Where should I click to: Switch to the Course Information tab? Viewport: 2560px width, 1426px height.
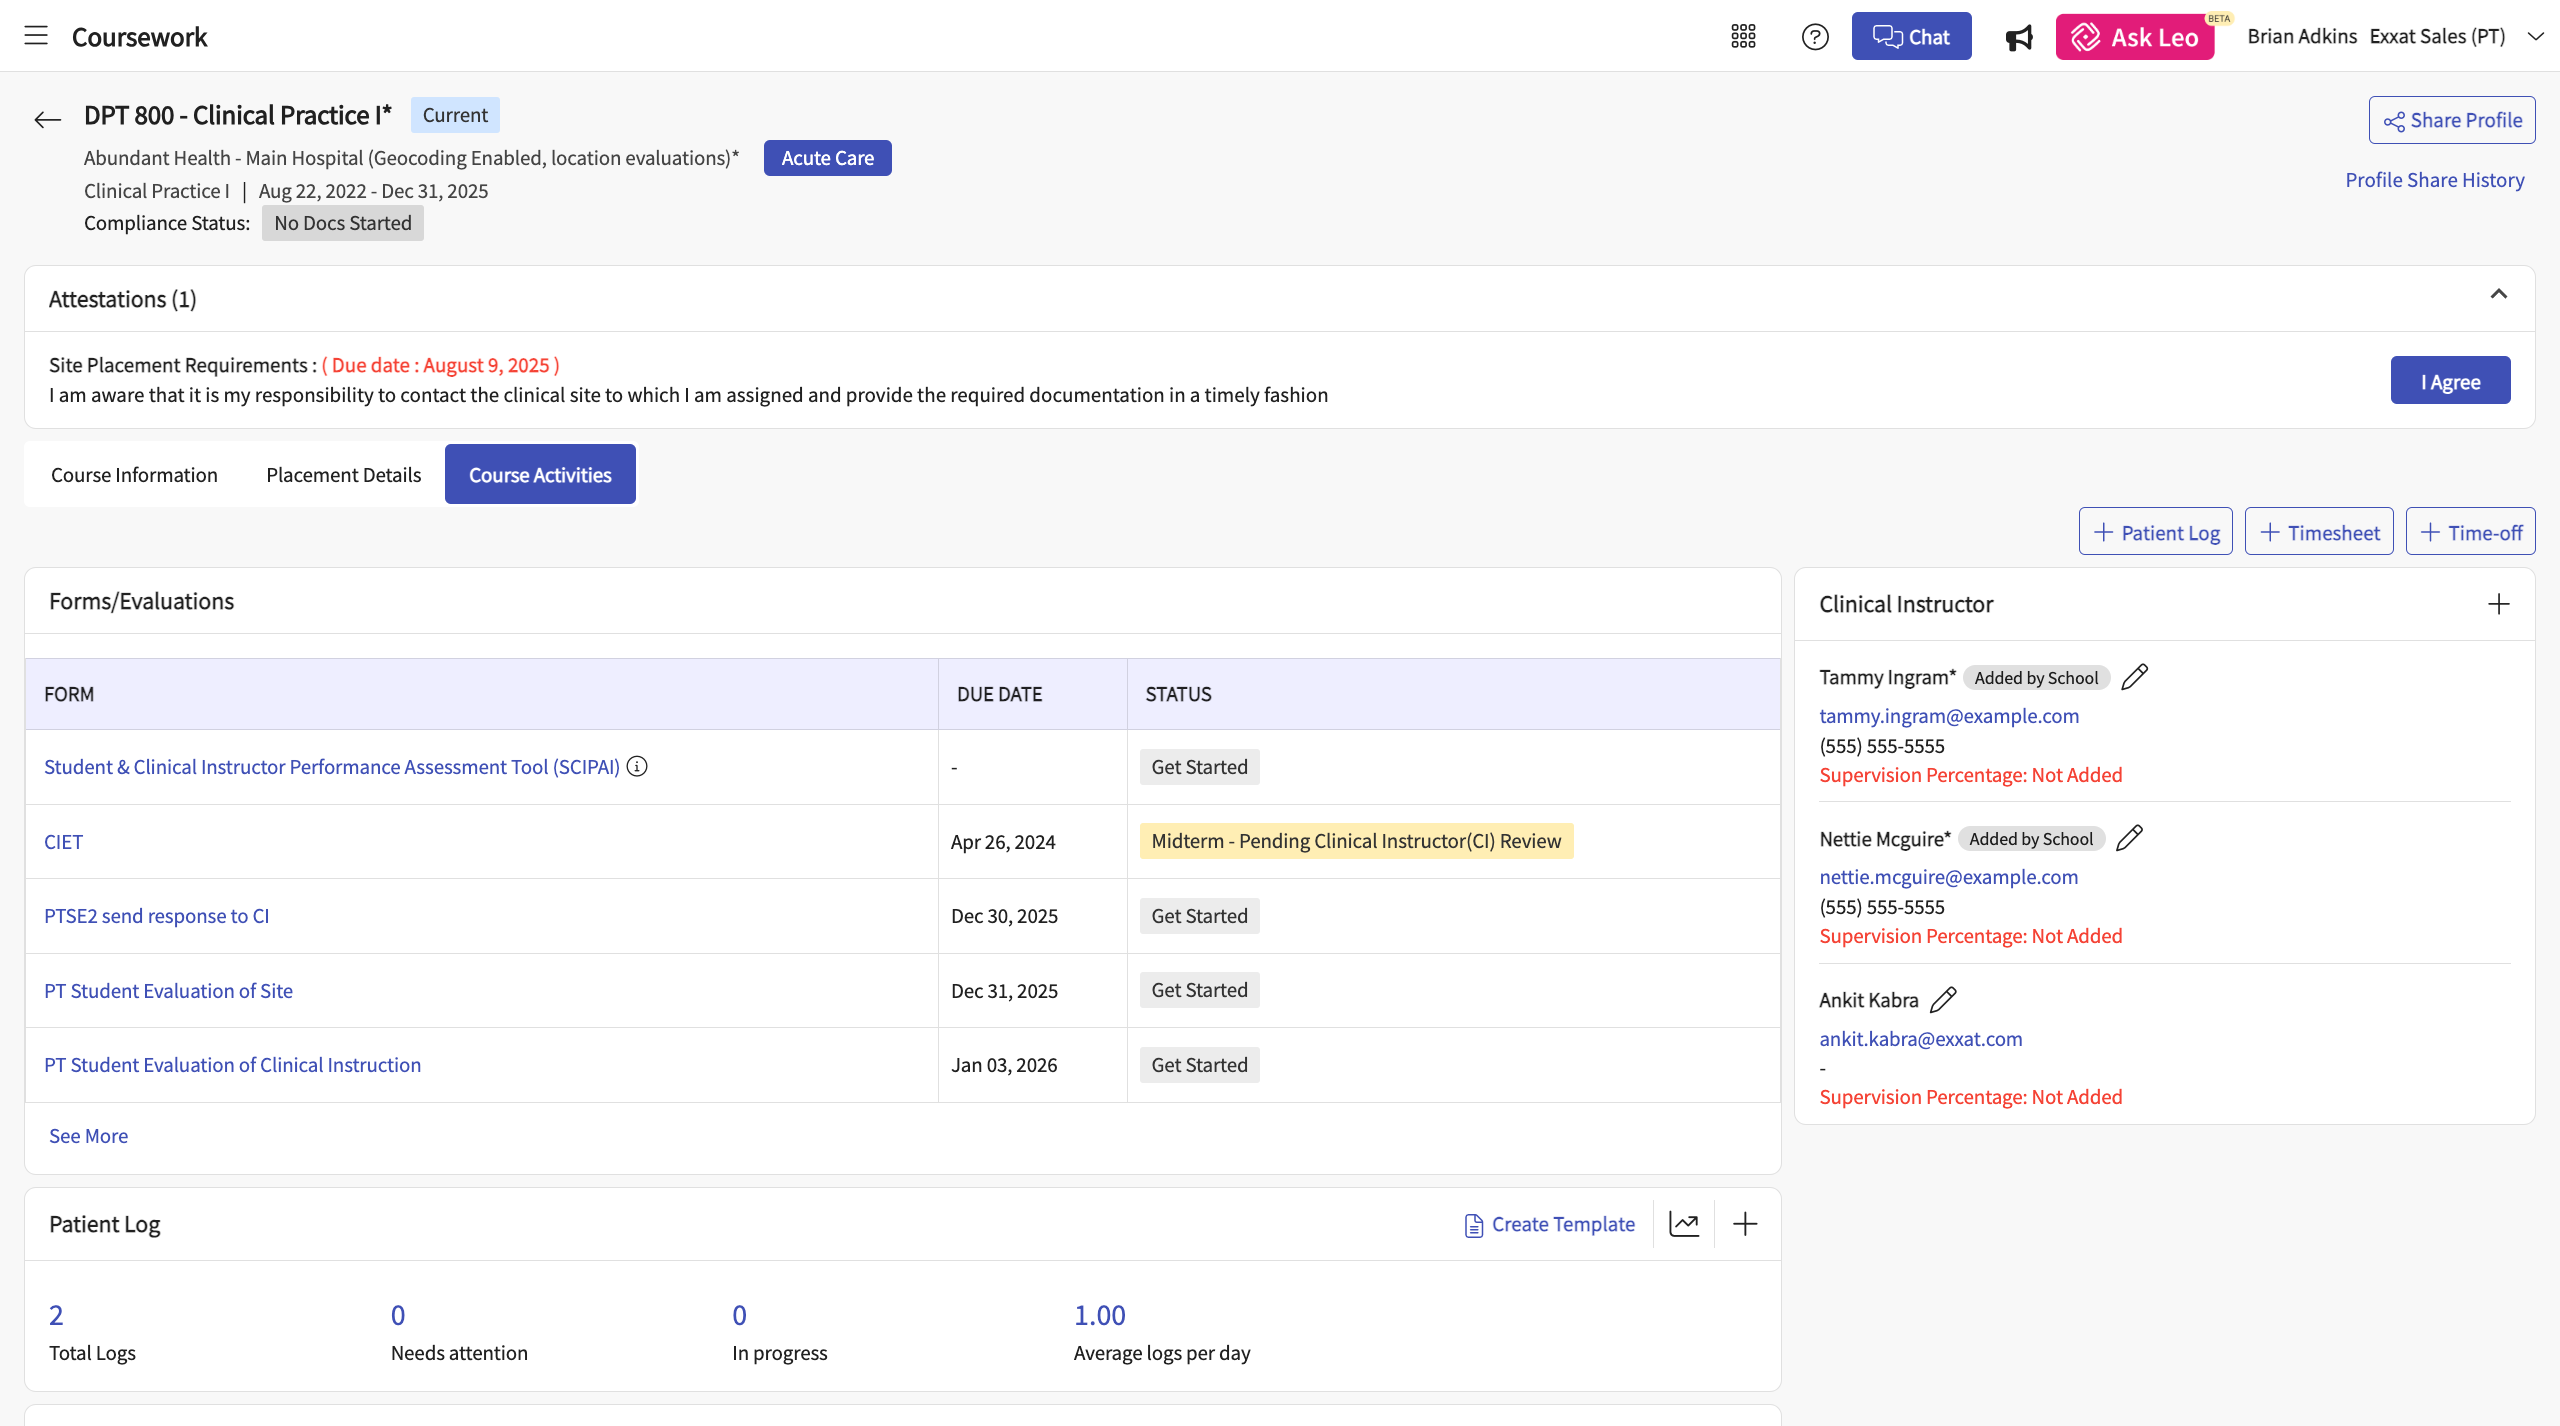[134, 475]
